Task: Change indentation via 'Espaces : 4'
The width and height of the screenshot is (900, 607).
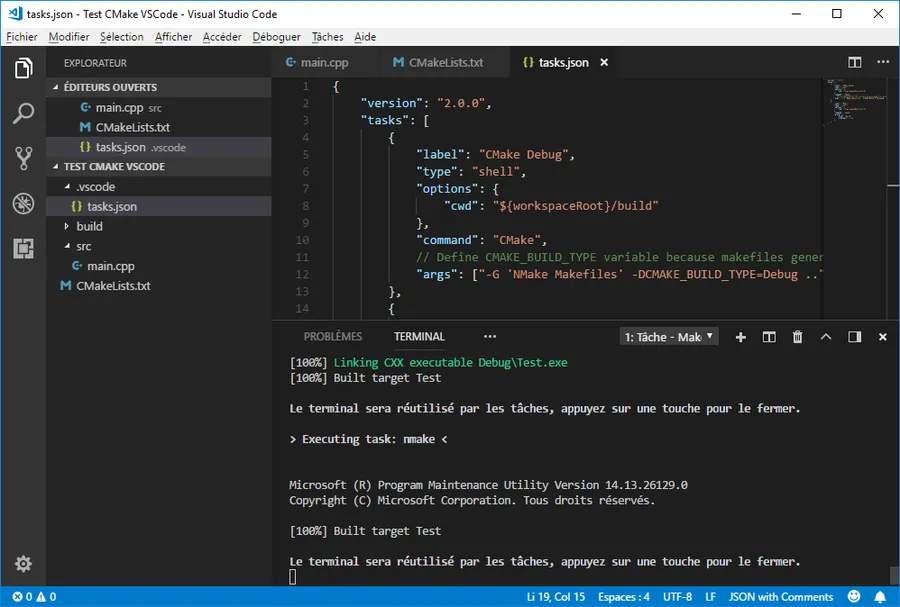Action: [624, 597]
